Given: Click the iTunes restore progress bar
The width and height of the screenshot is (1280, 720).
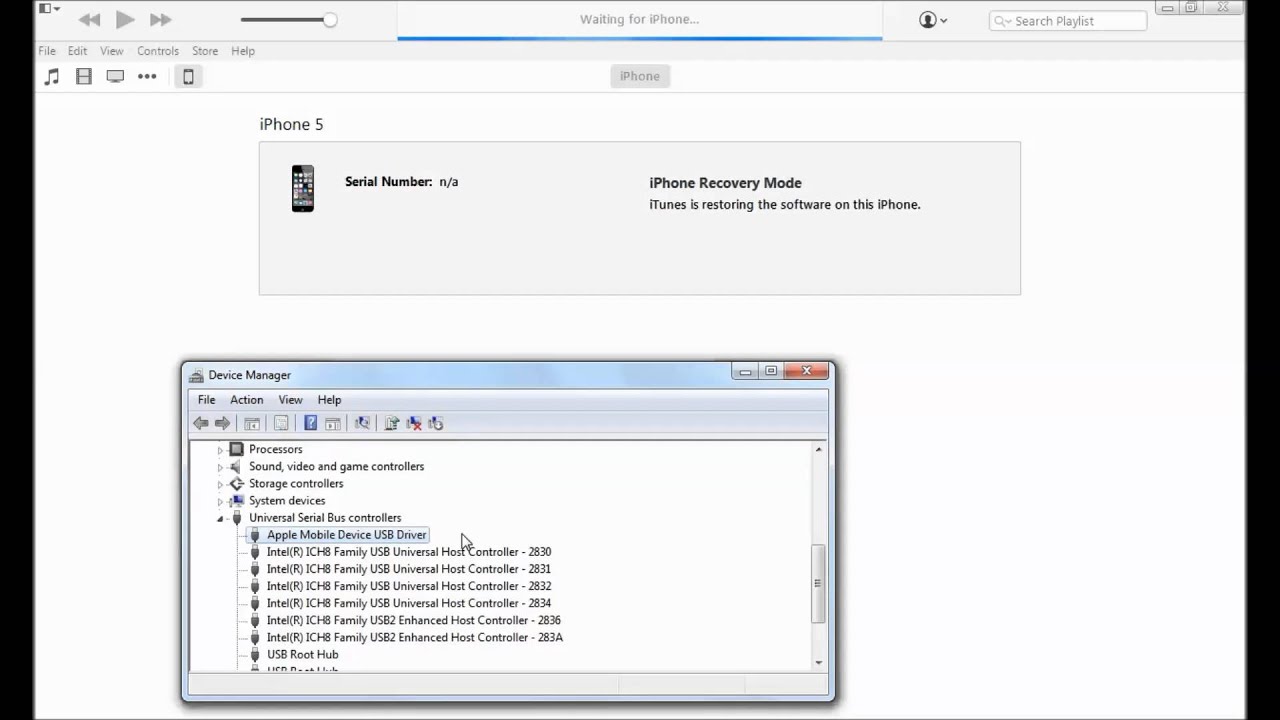Looking at the screenshot, I should click(x=640, y=38).
